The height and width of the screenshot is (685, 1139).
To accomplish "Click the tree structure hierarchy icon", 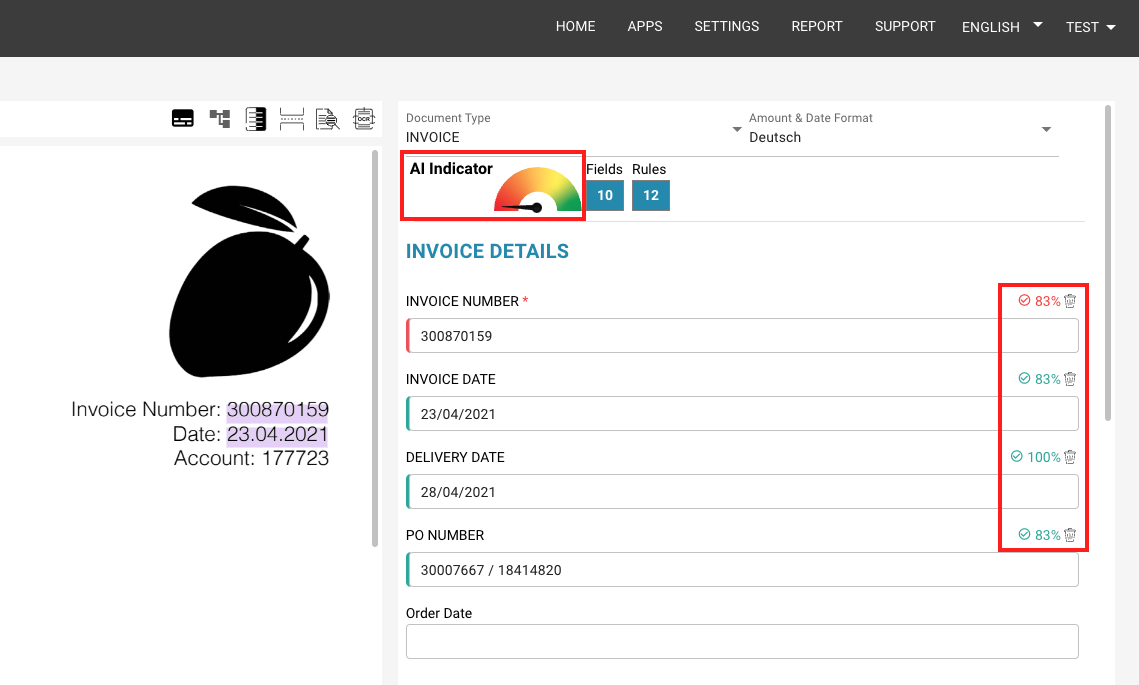I will coord(220,118).
